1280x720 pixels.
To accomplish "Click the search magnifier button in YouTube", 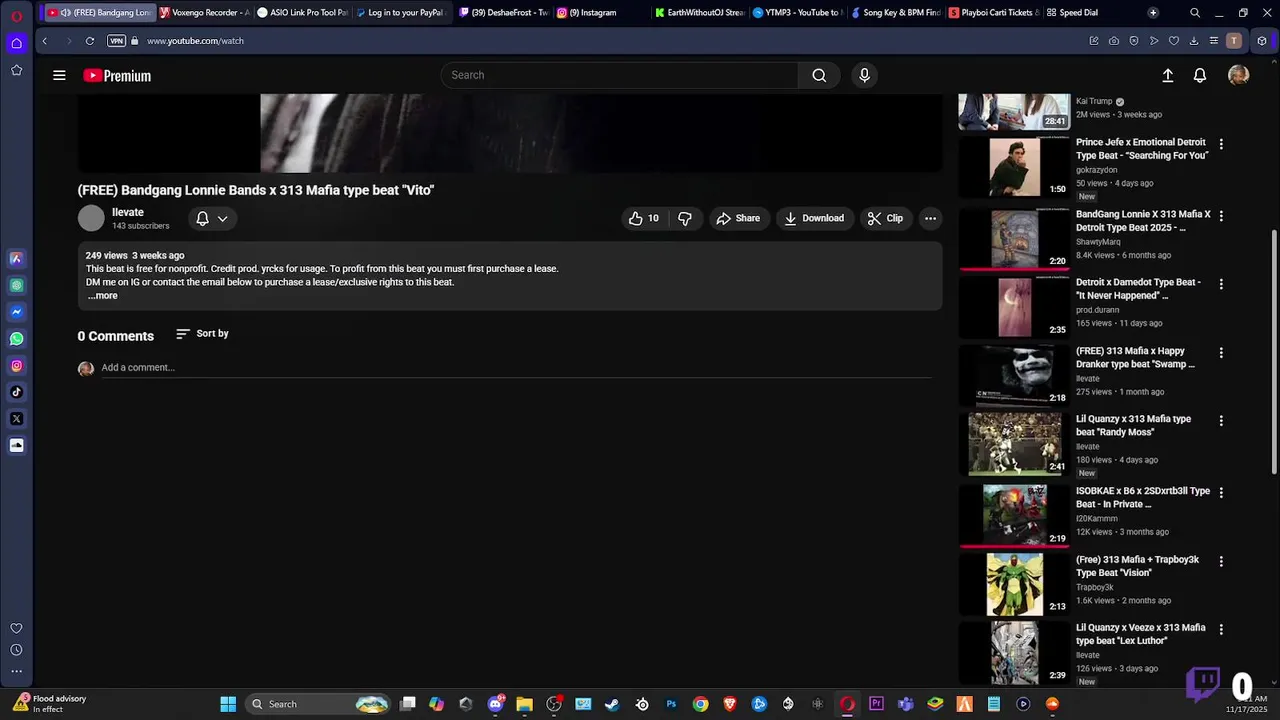I will coord(819,75).
